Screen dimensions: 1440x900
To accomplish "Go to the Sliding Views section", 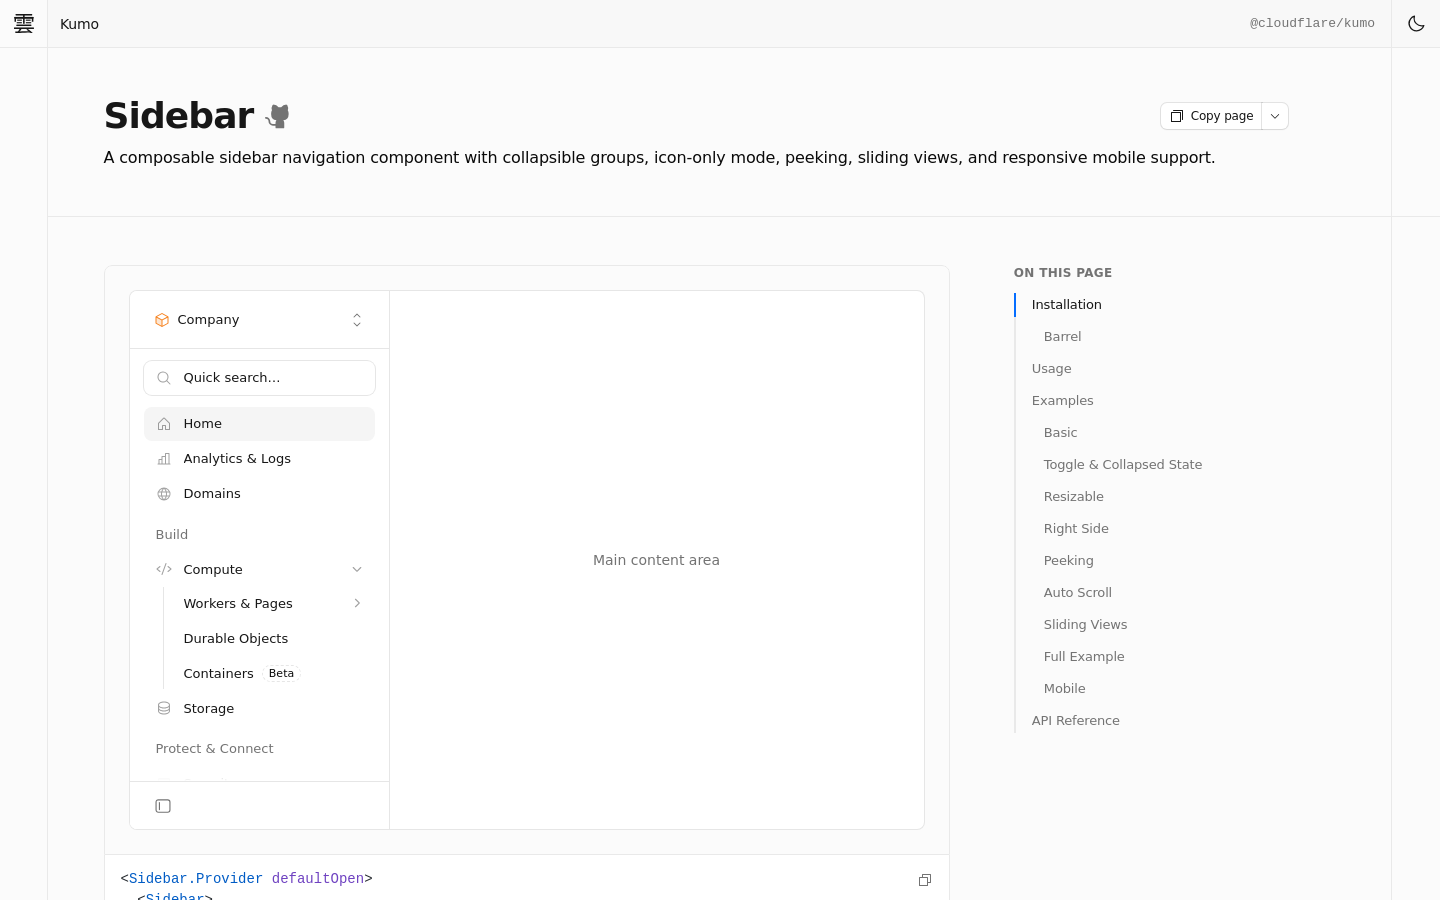I will tap(1085, 624).
